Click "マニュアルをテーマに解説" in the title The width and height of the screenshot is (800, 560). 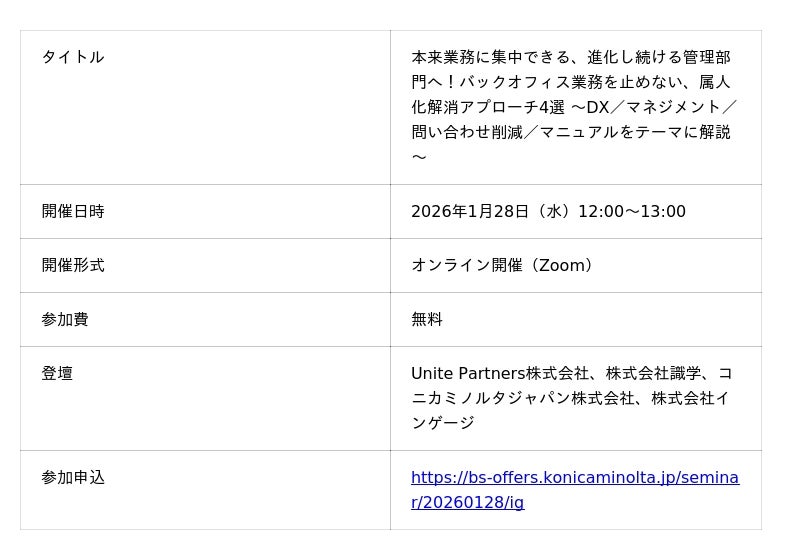click(x=635, y=132)
